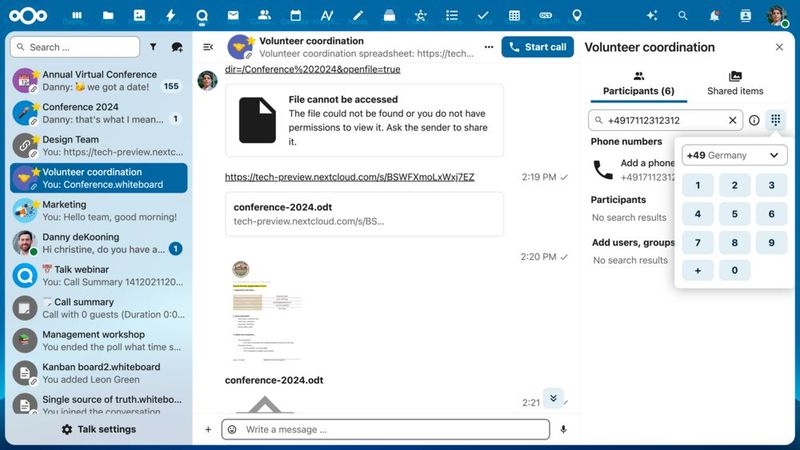This screenshot has width=800, height=450.
Task: Collapse the conversation list sidebar
Action: [x=208, y=47]
